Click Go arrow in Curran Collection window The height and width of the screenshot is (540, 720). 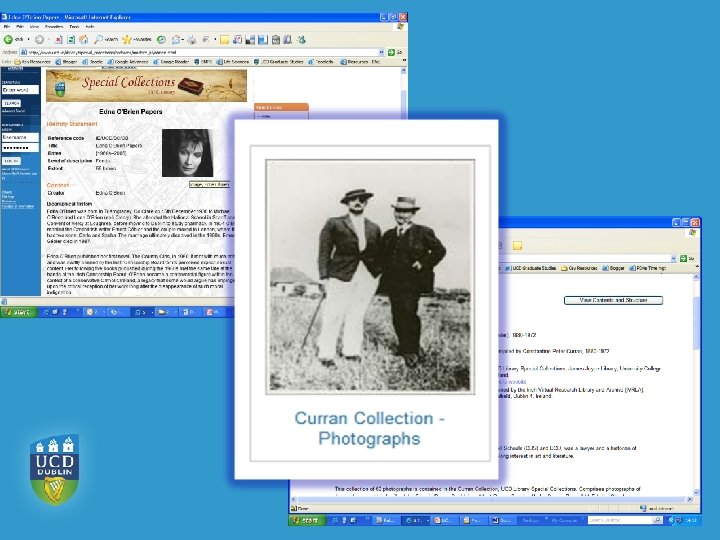(683, 259)
